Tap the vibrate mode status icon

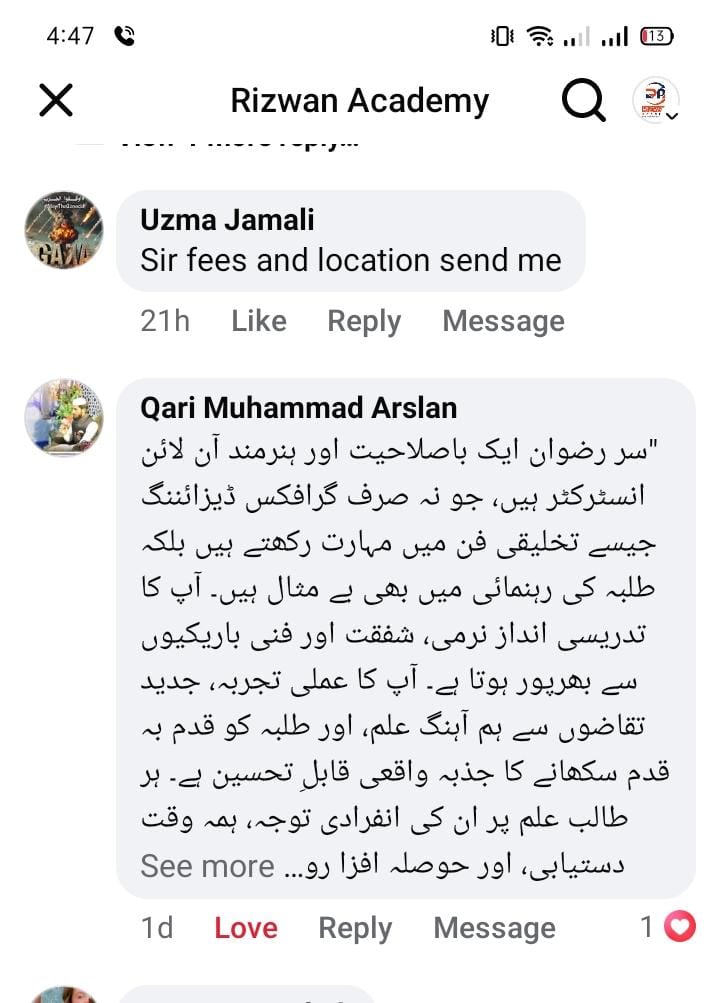pyautogui.click(x=501, y=37)
